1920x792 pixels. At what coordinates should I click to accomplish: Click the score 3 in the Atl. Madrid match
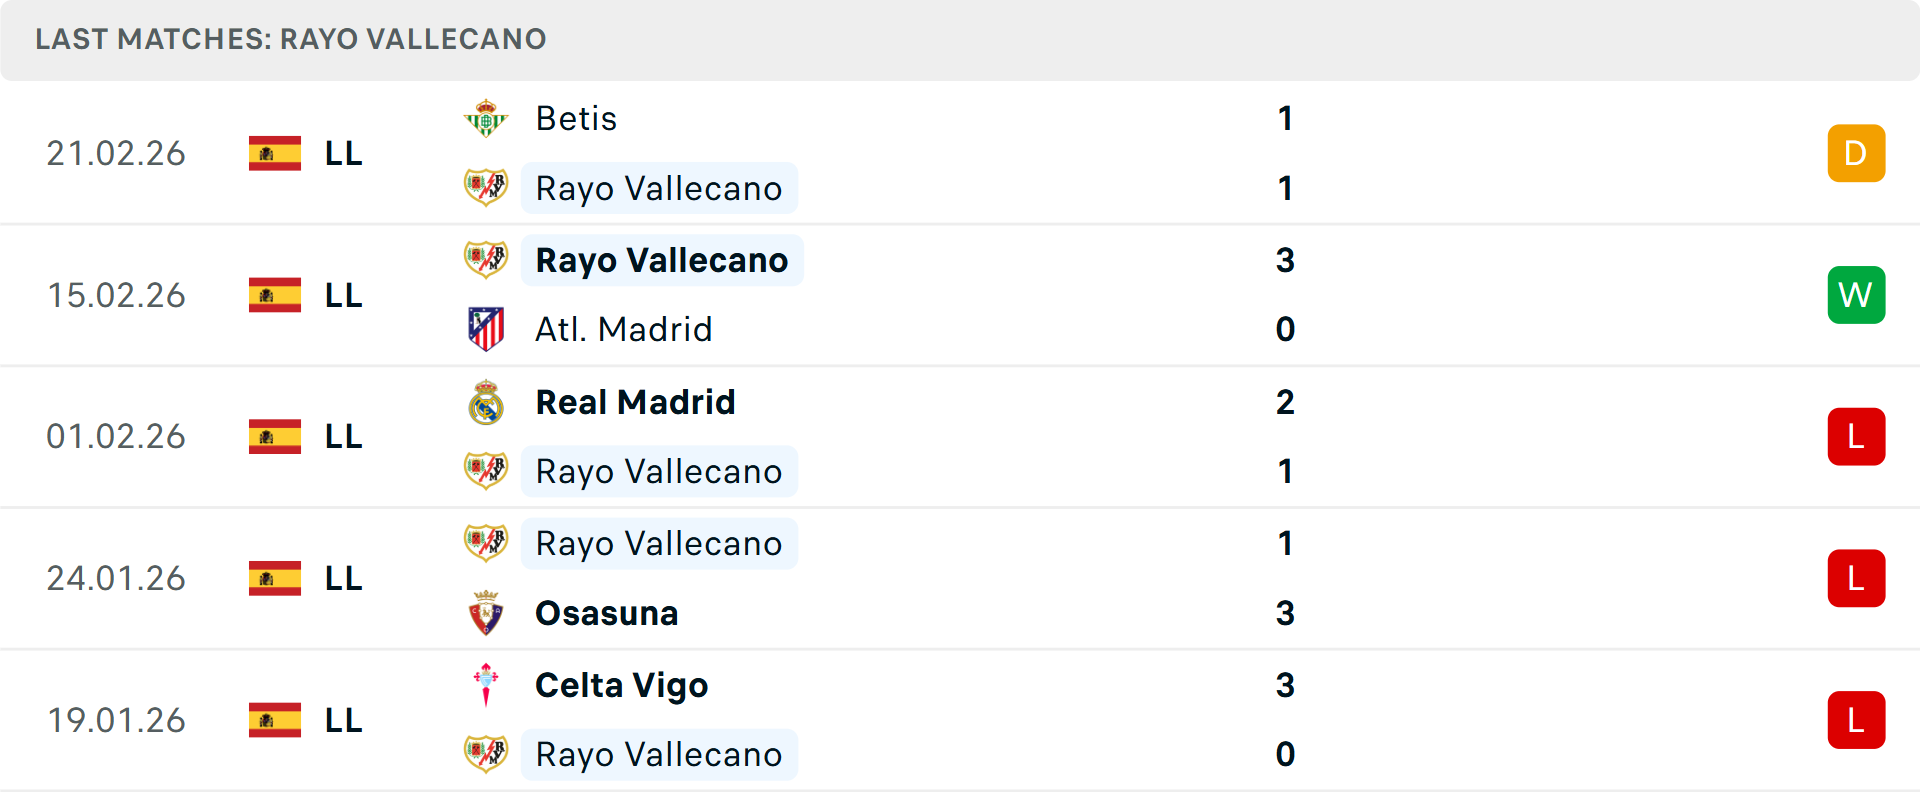click(x=1285, y=260)
